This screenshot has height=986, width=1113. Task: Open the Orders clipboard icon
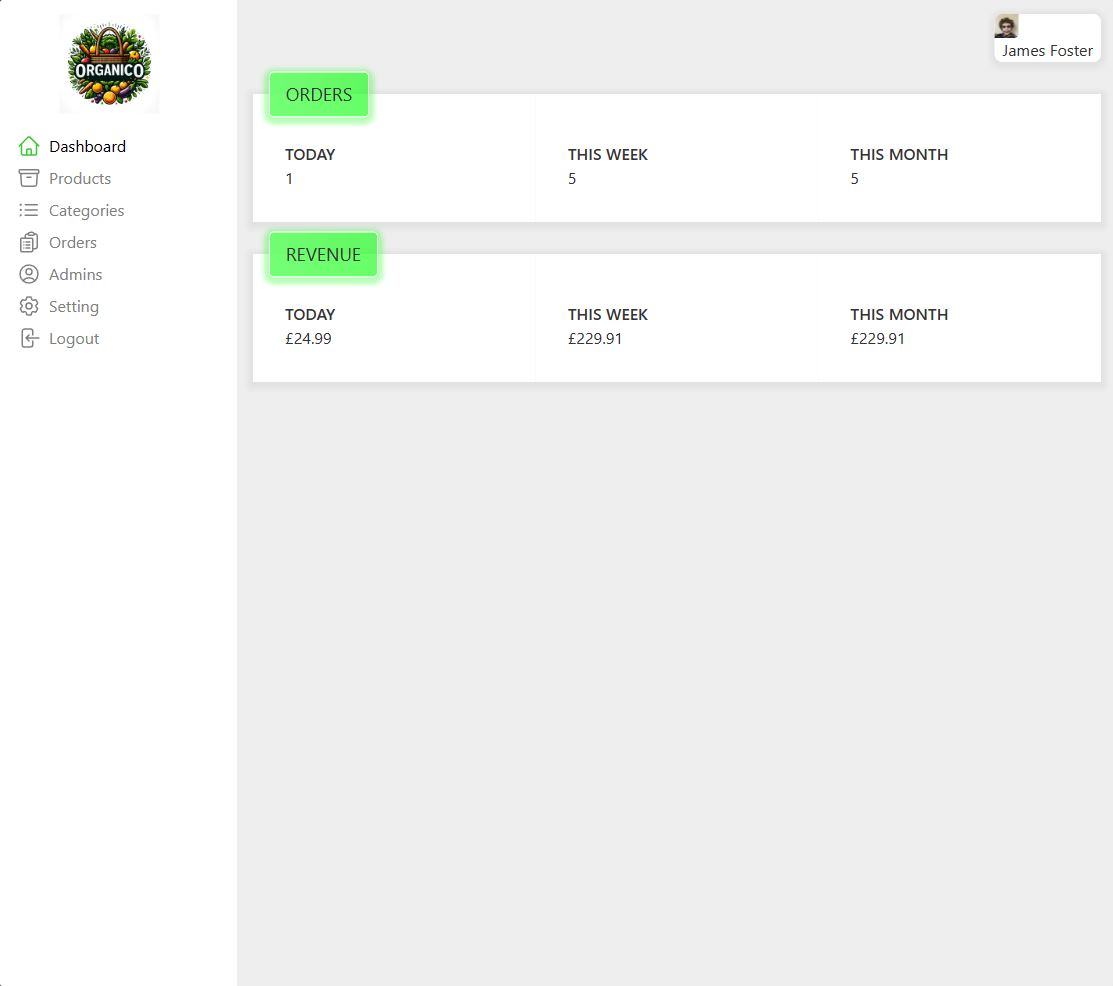click(x=29, y=242)
